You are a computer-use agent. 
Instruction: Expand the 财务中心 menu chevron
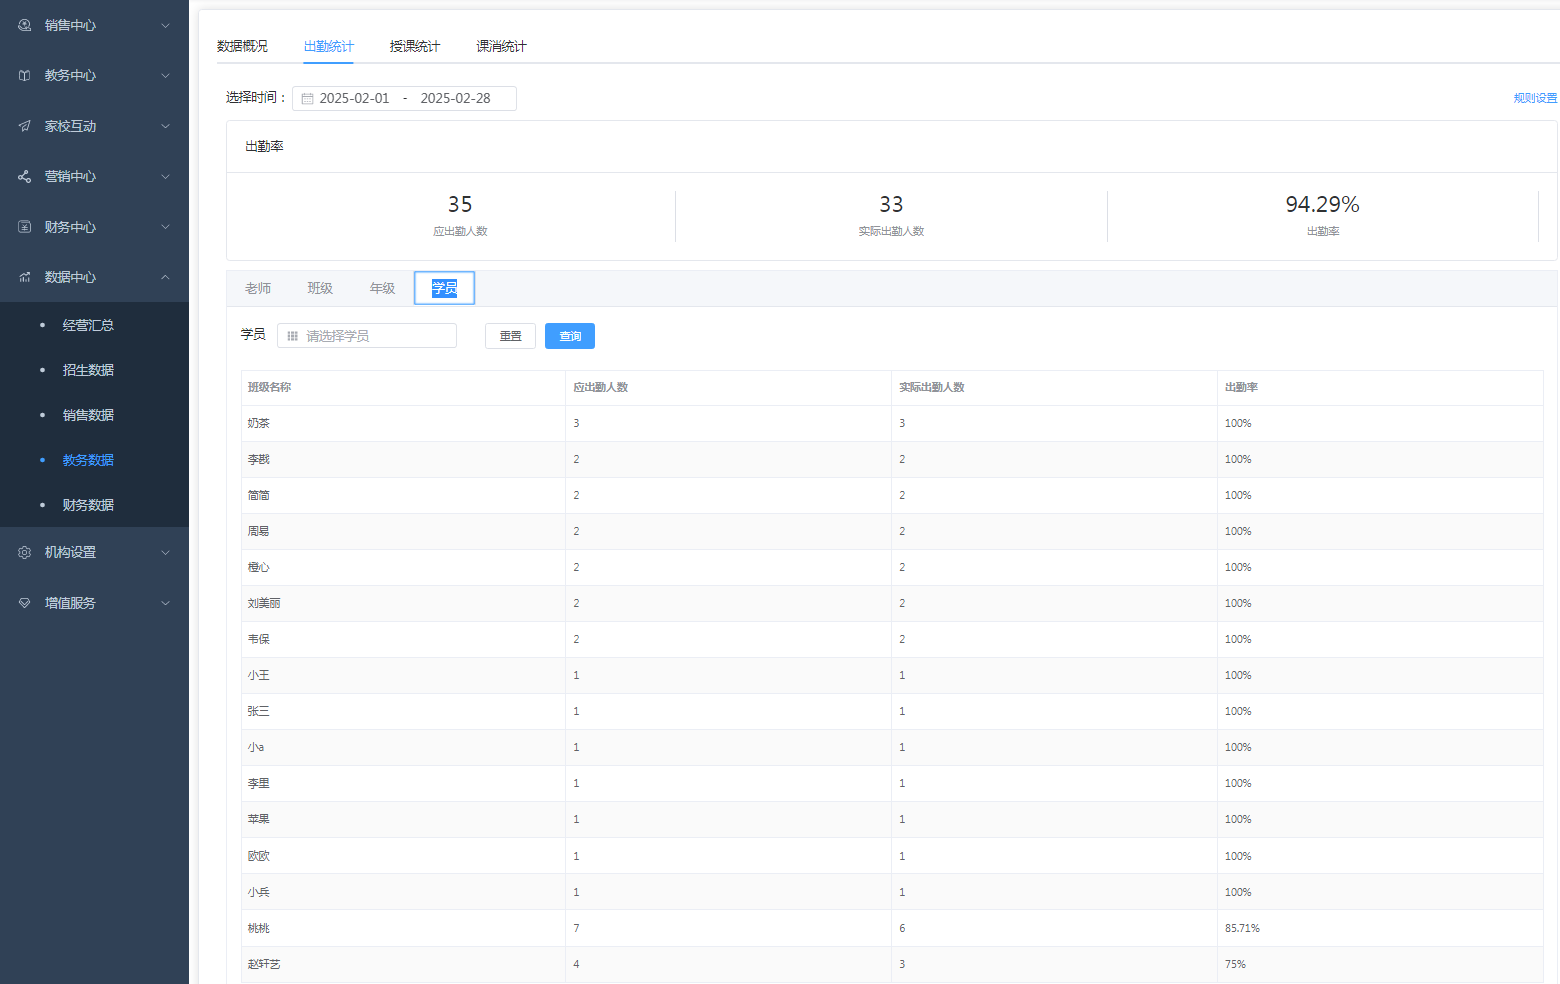coord(166,227)
